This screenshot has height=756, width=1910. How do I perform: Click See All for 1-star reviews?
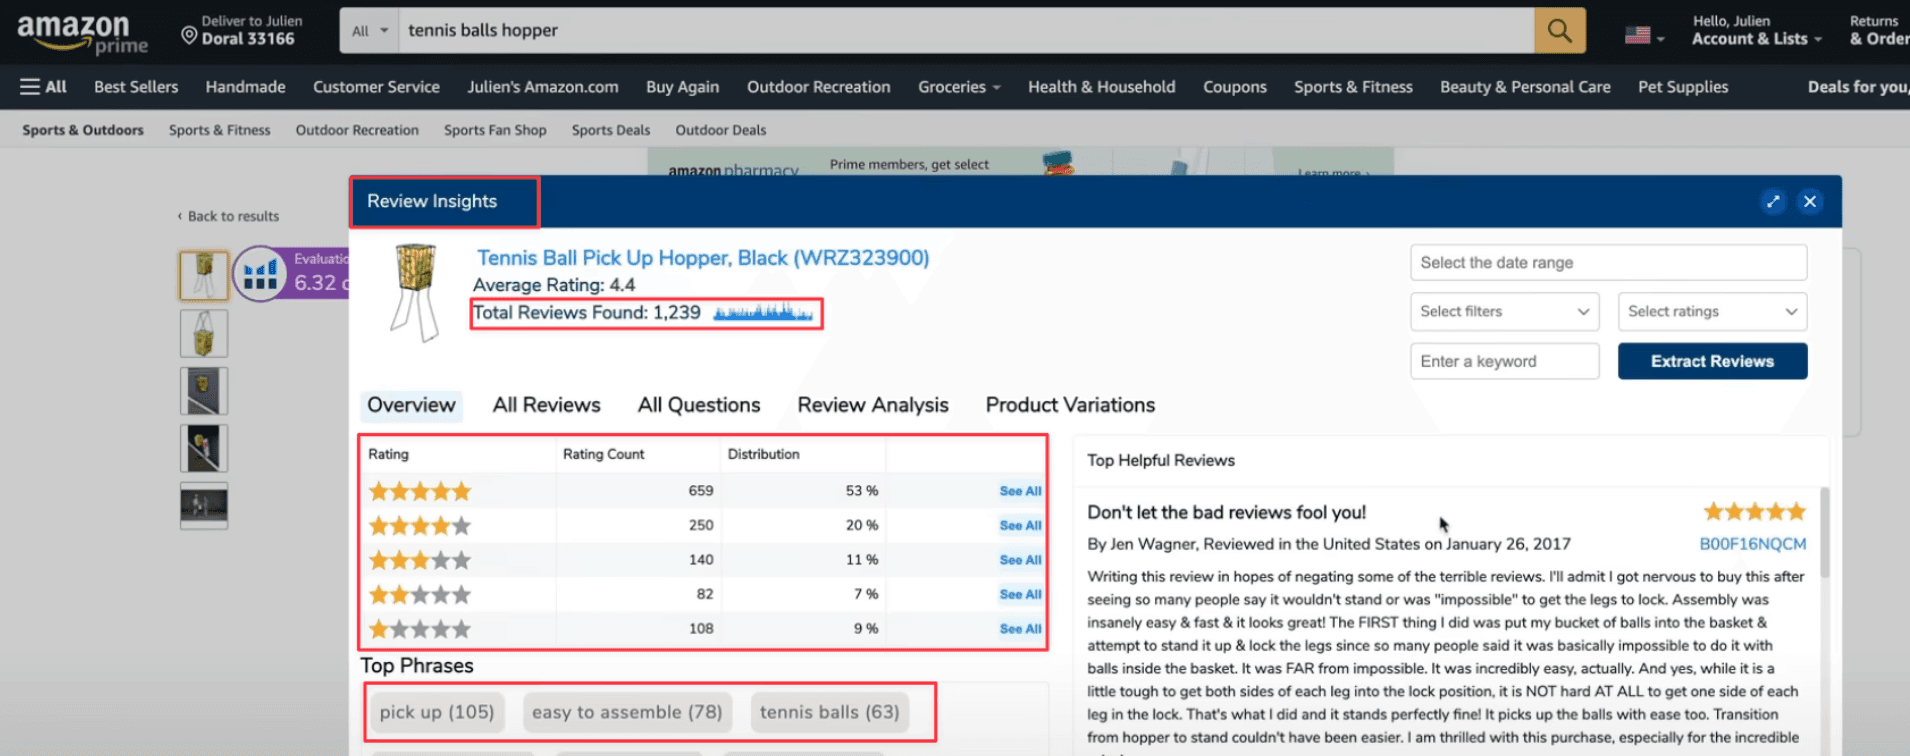(x=1020, y=629)
